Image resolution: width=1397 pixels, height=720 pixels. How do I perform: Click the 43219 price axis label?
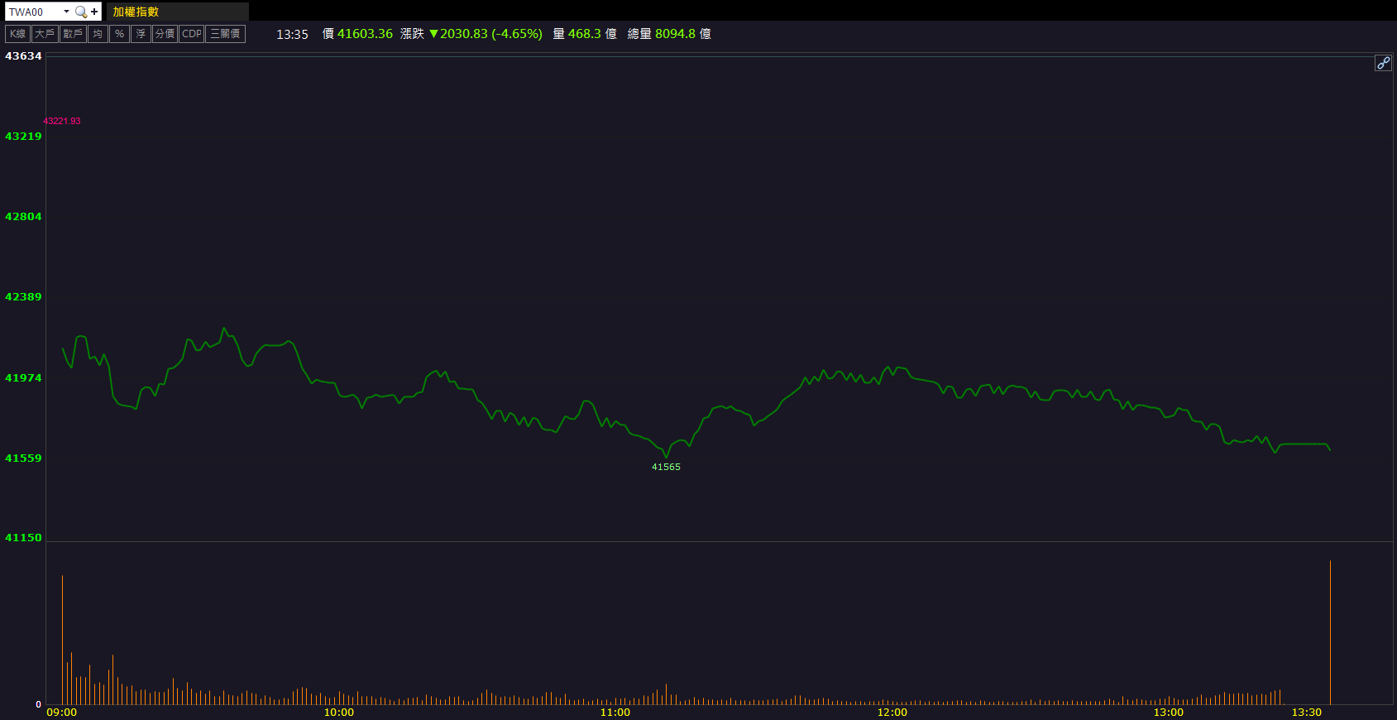24,136
